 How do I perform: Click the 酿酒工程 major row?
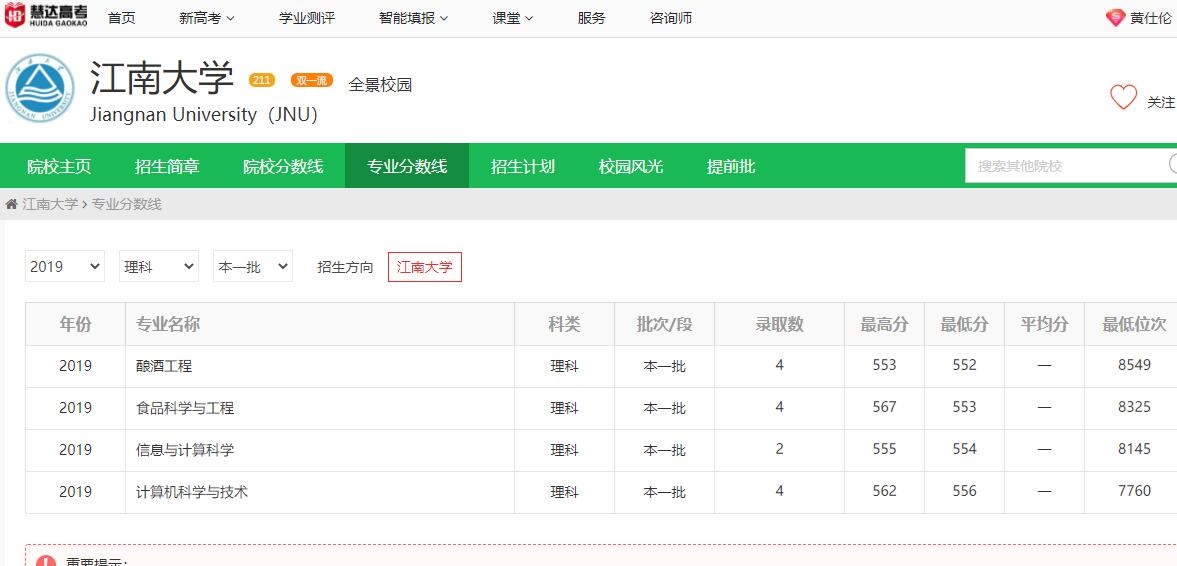pyautogui.click(x=601, y=366)
